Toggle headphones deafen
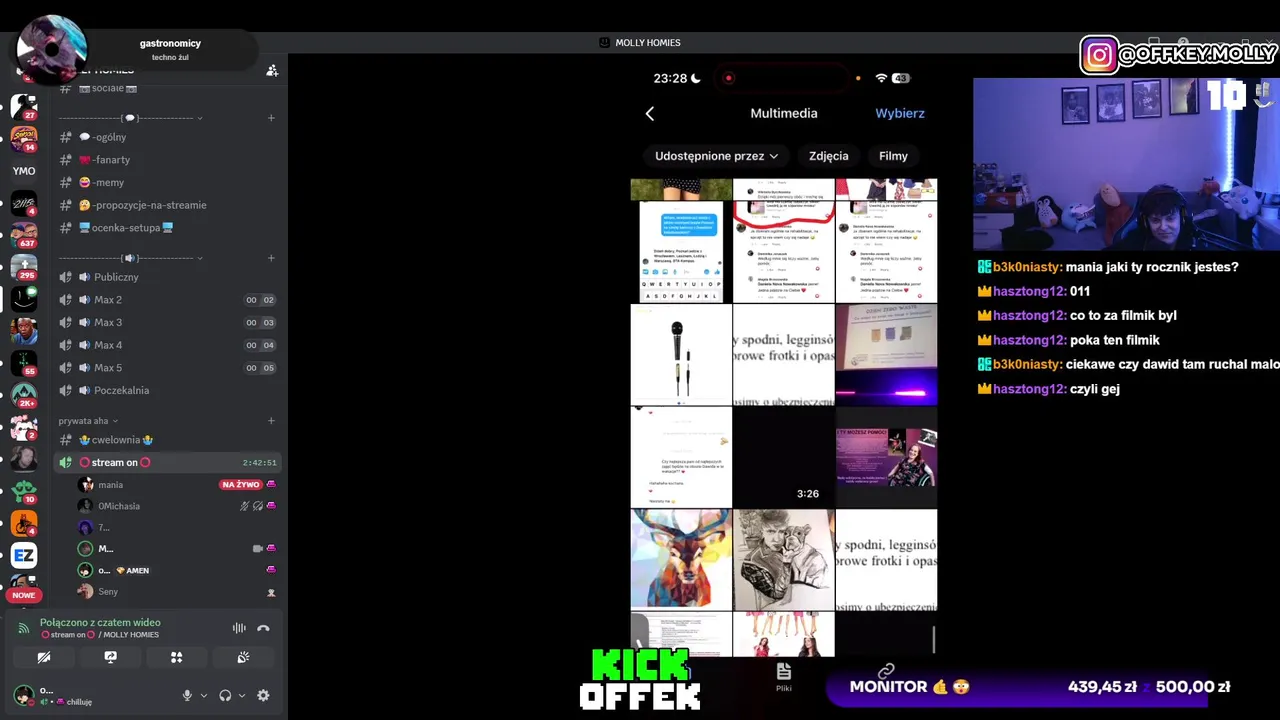 click(x=225, y=695)
